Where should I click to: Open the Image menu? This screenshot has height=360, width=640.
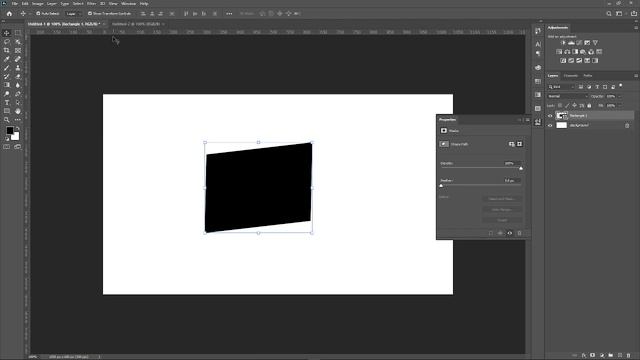[38, 4]
